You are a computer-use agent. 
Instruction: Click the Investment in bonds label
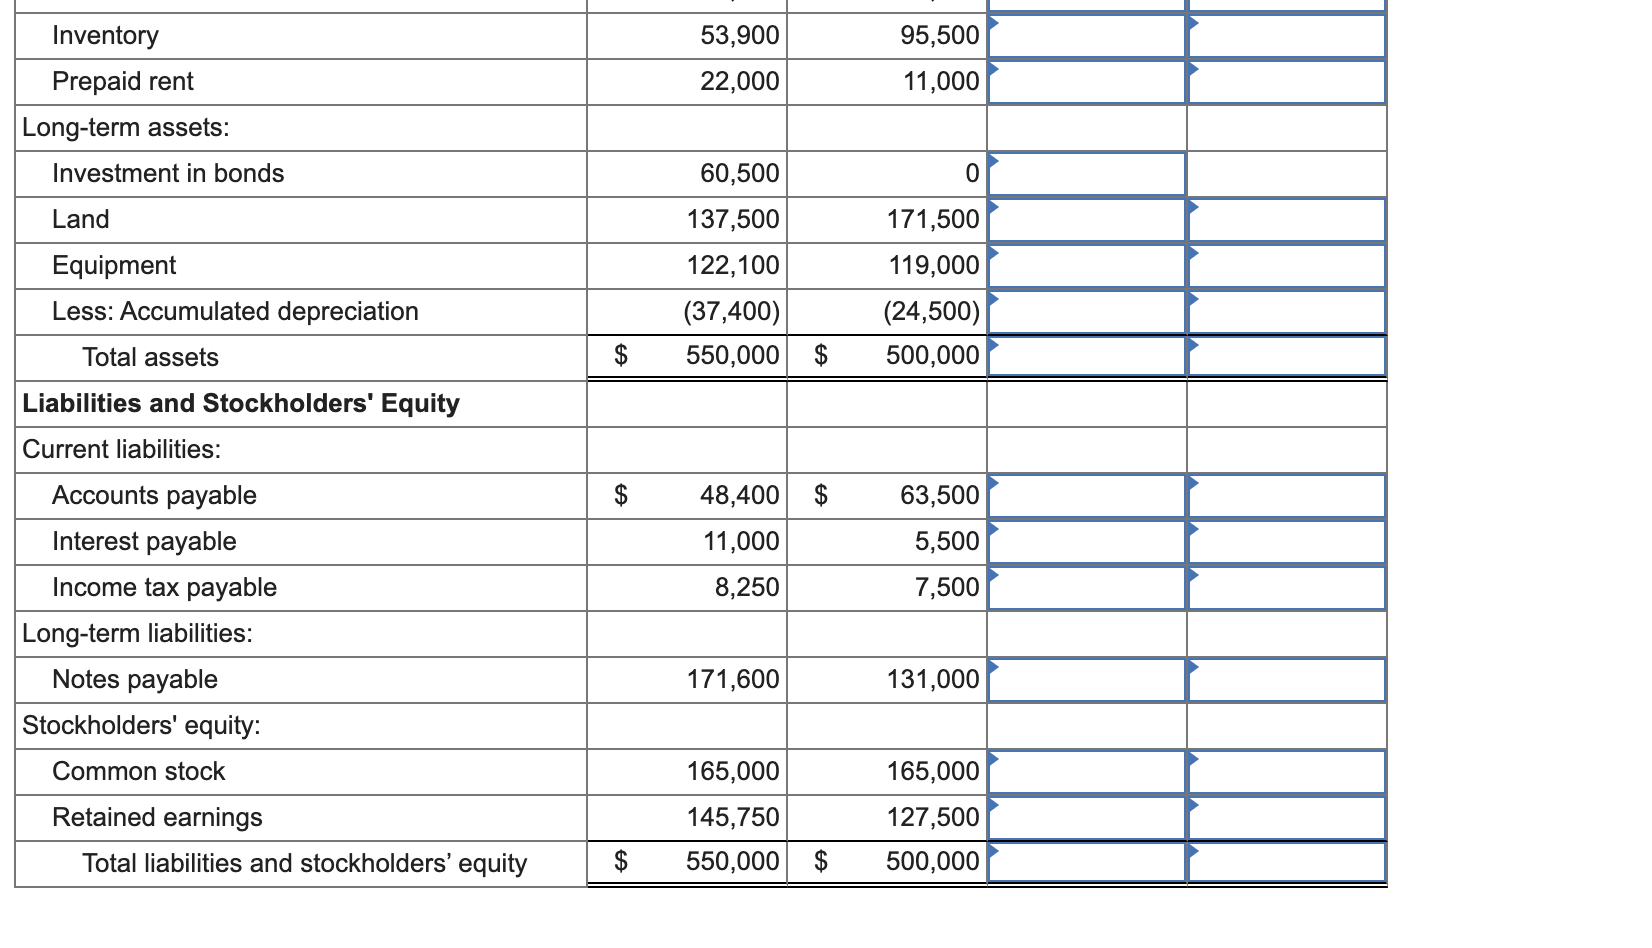click(168, 174)
